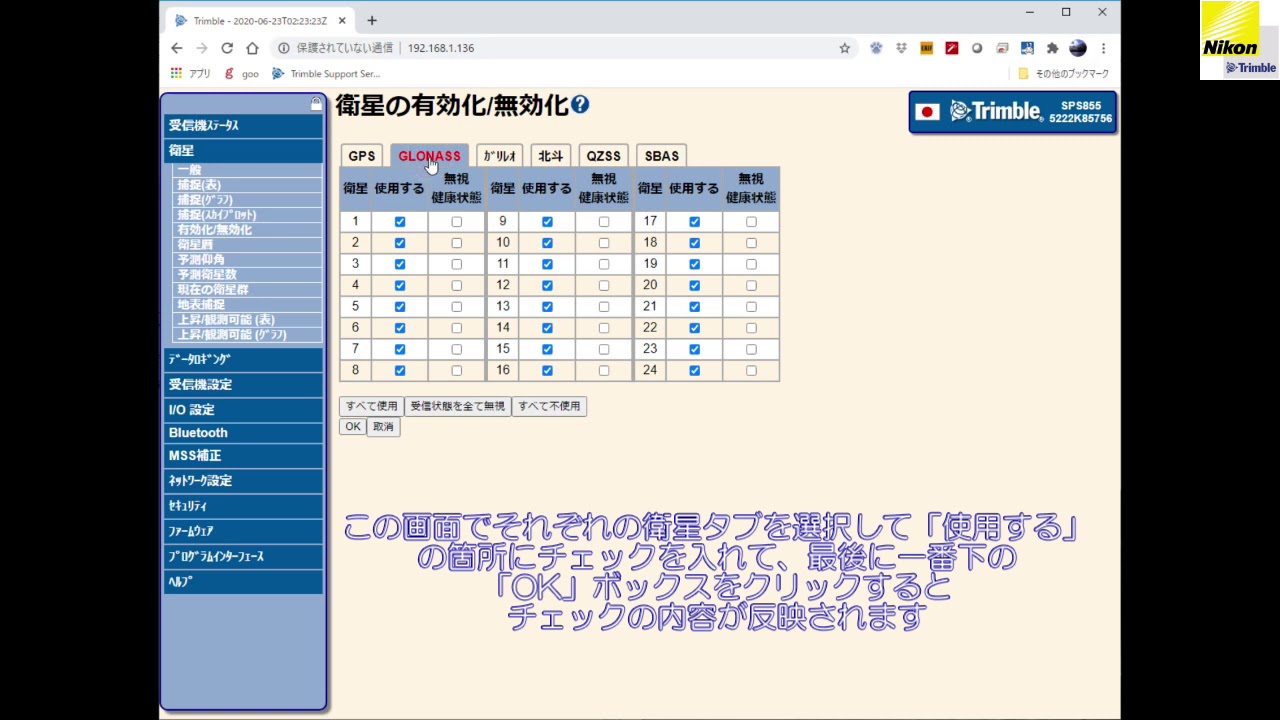Image resolution: width=1280 pixels, height=720 pixels.
Task: Open the Trimble Support bookmark
Action: coord(326,74)
